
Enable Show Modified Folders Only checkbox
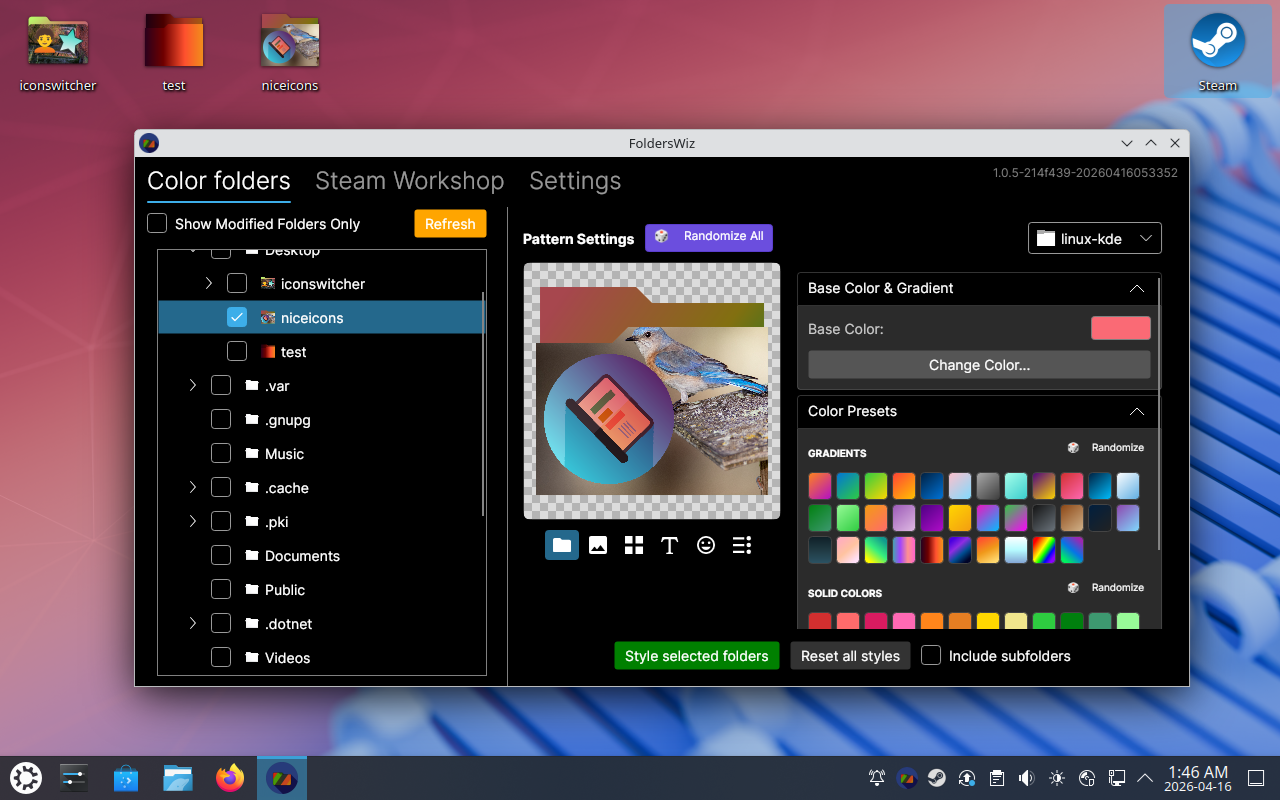(157, 223)
